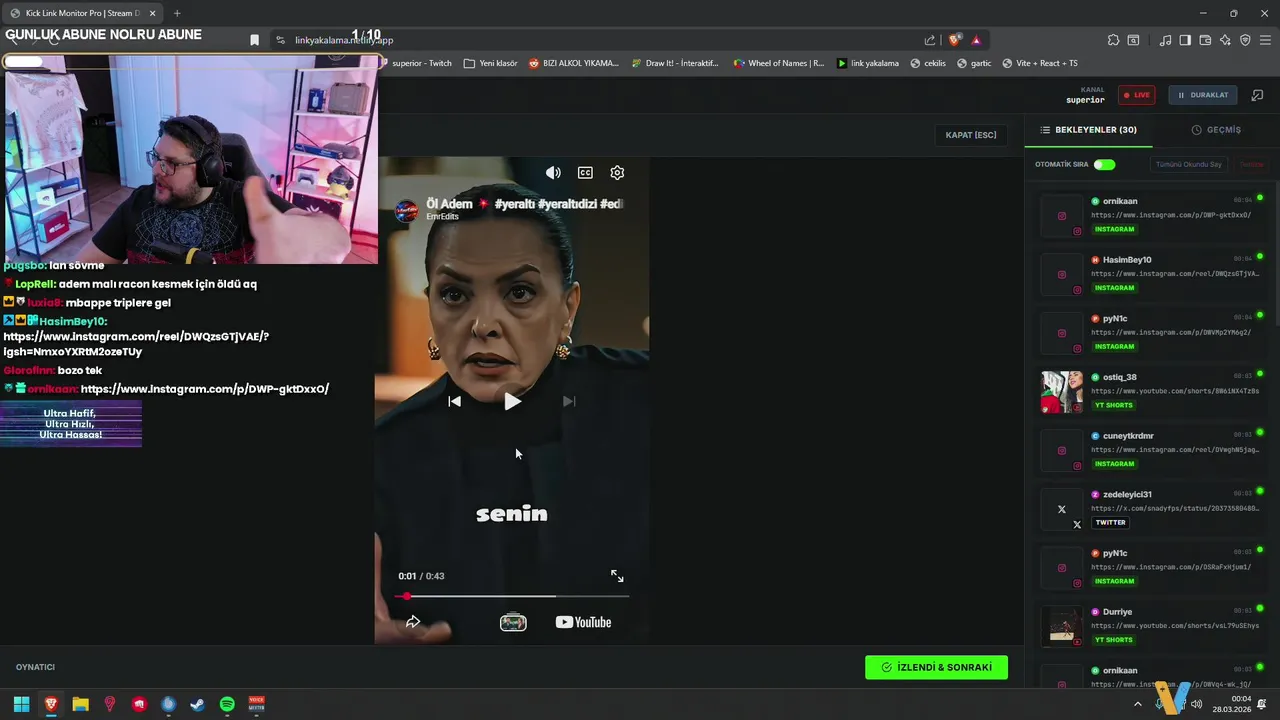Enter fullscreen with the expand arrows icon

pyautogui.click(x=617, y=576)
